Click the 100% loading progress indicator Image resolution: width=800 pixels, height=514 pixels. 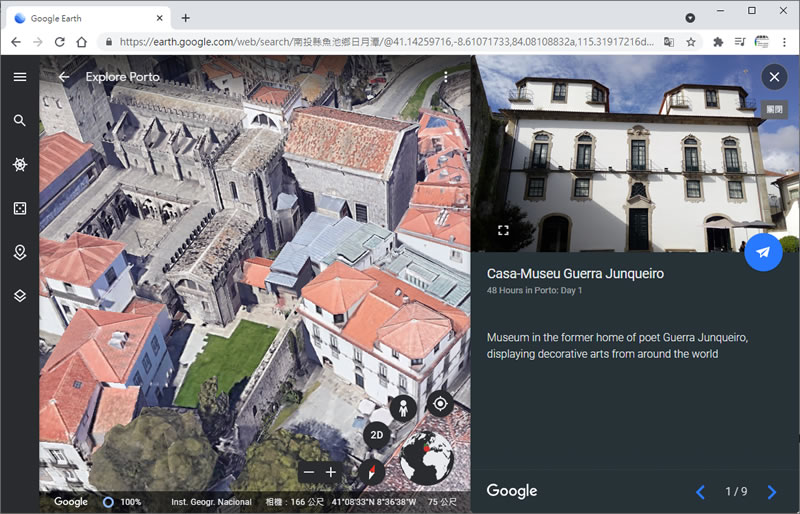click(x=122, y=502)
